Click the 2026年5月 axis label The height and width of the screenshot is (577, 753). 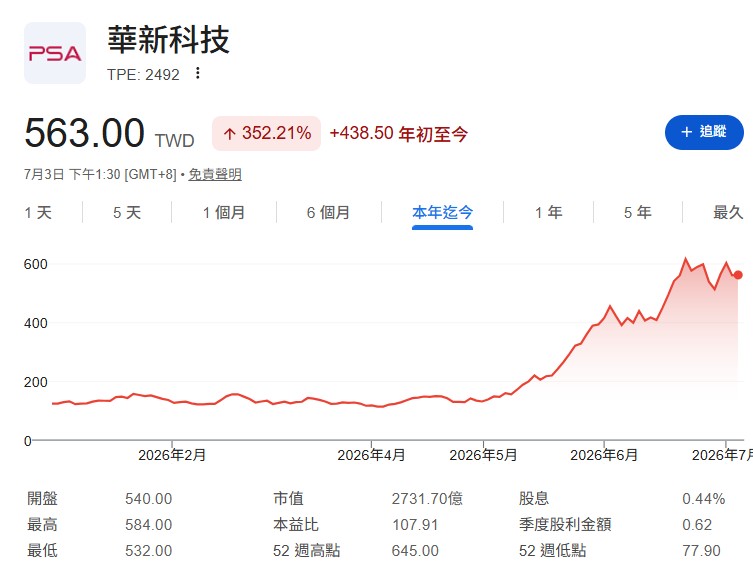483,455
